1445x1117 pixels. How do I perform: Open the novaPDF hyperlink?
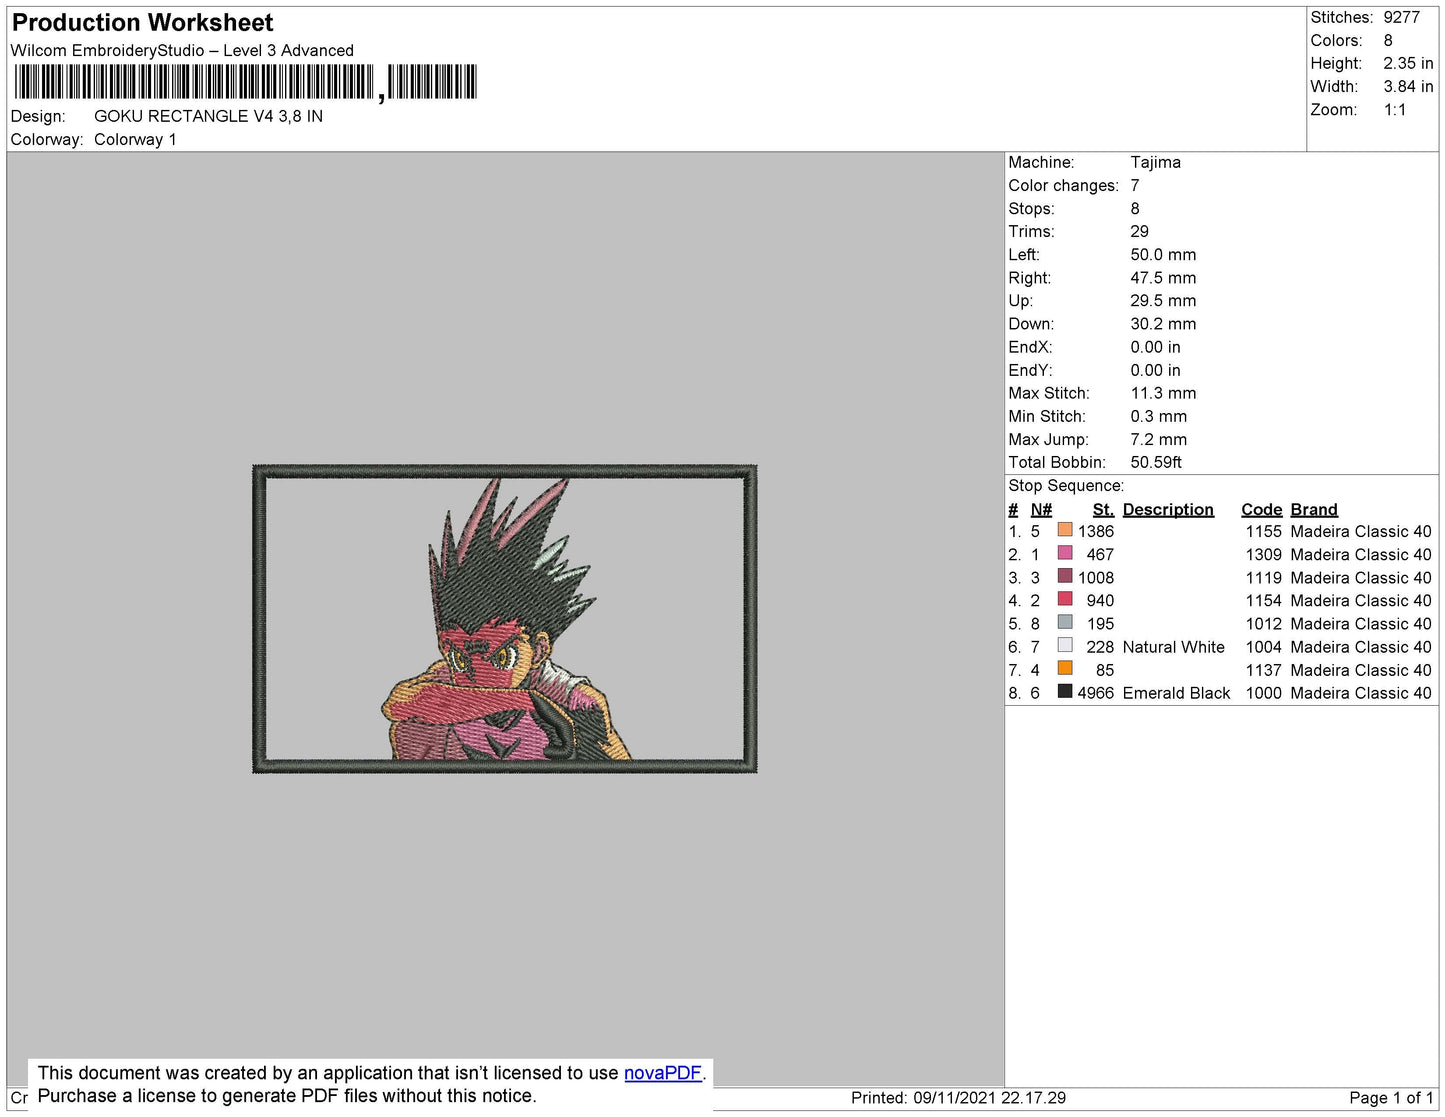[663, 1073]
